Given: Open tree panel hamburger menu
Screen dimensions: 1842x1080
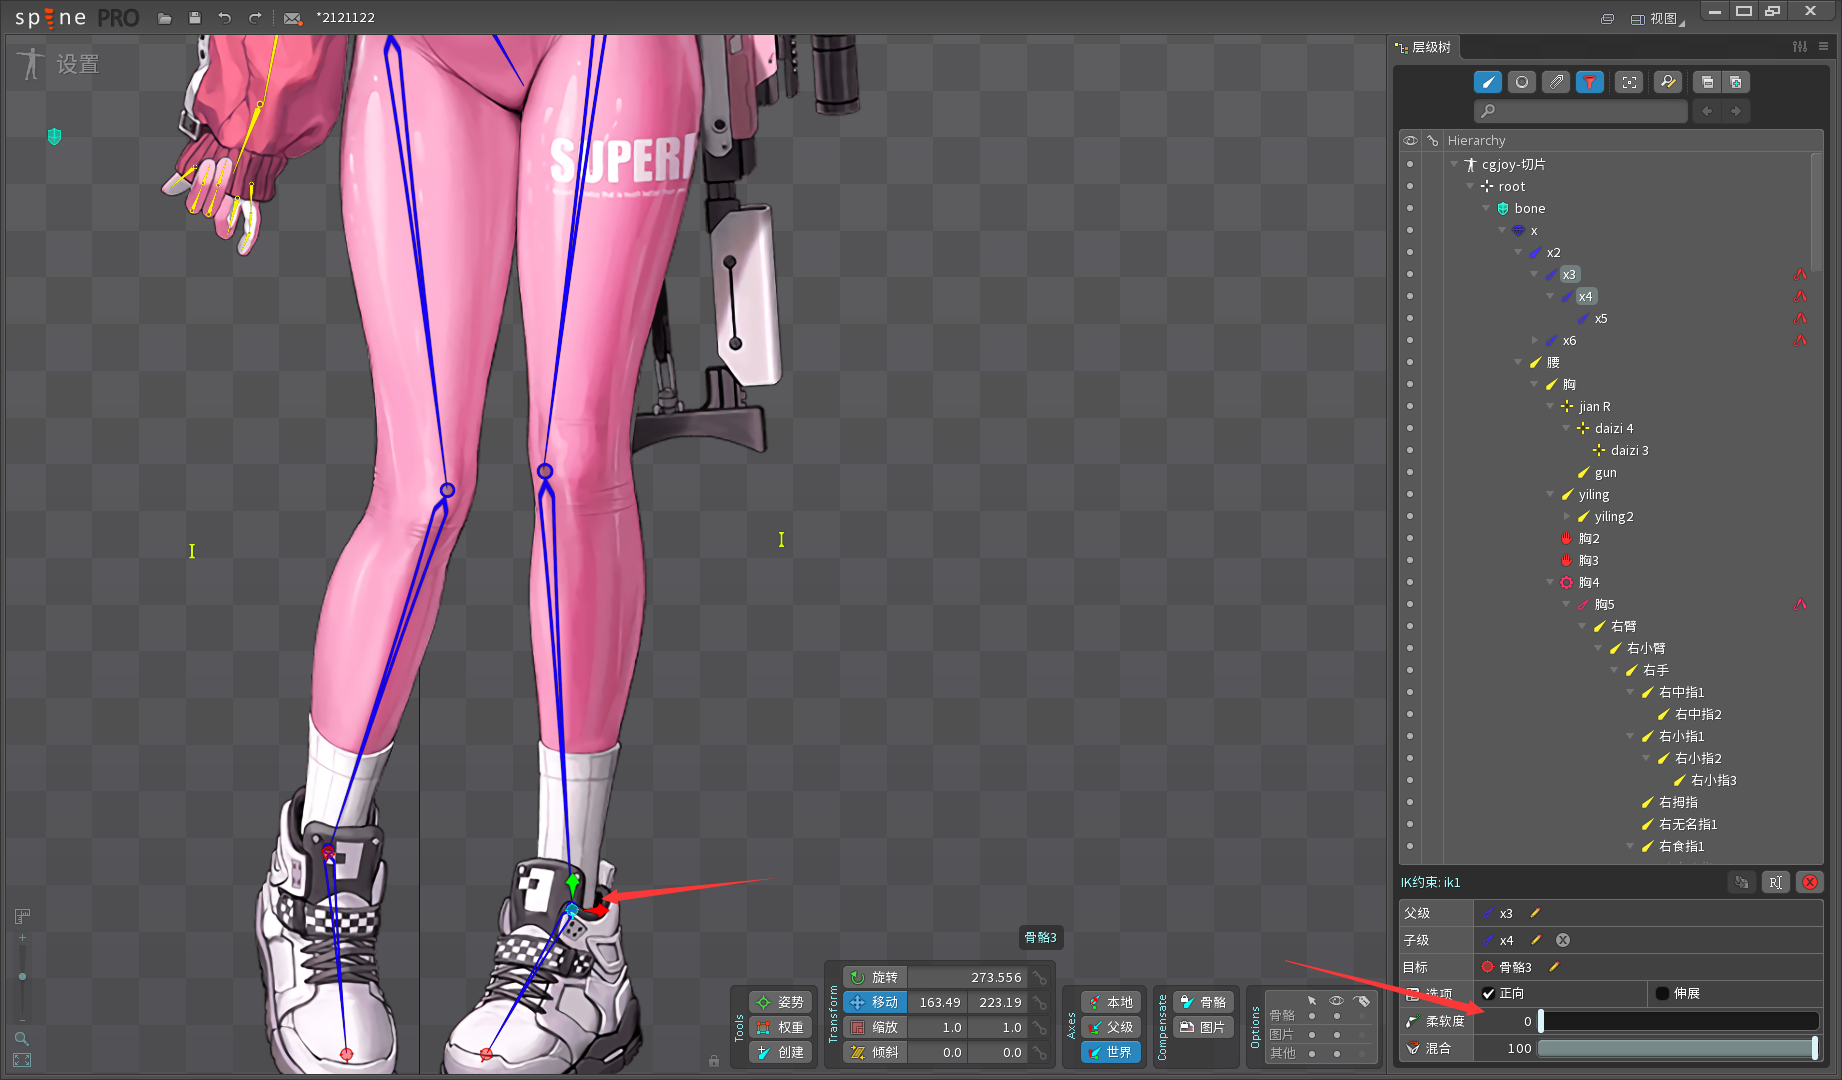Looking at the screenshot, I should pos(1824,46).
